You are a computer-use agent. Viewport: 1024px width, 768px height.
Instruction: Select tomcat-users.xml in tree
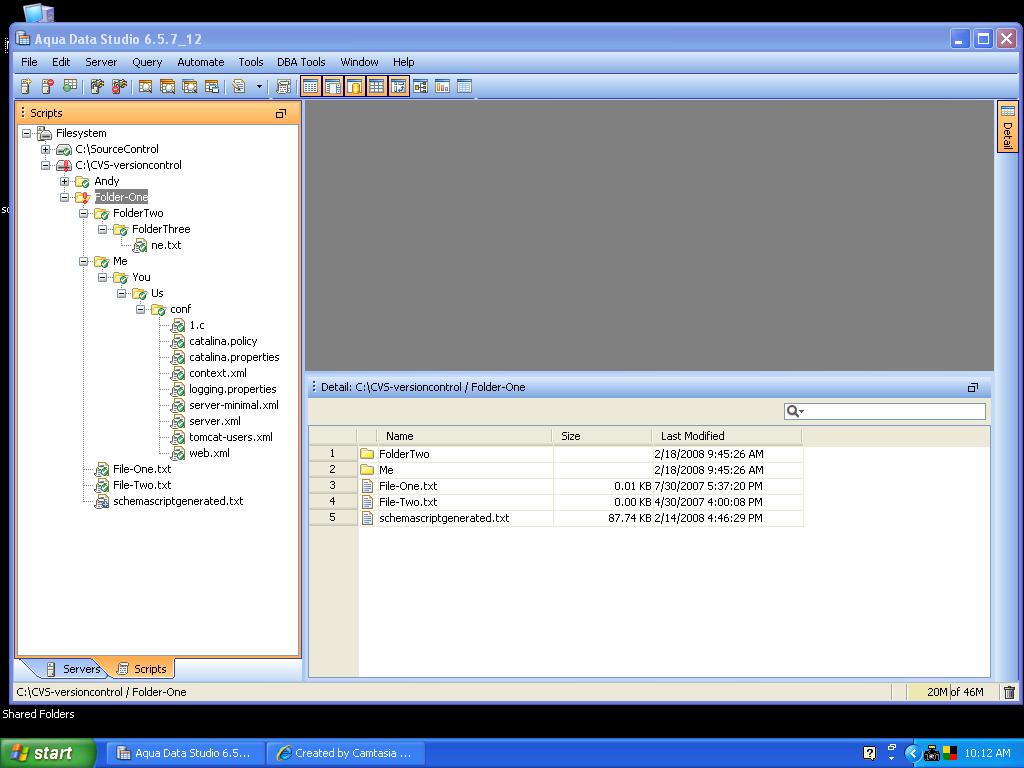point(231,438)
